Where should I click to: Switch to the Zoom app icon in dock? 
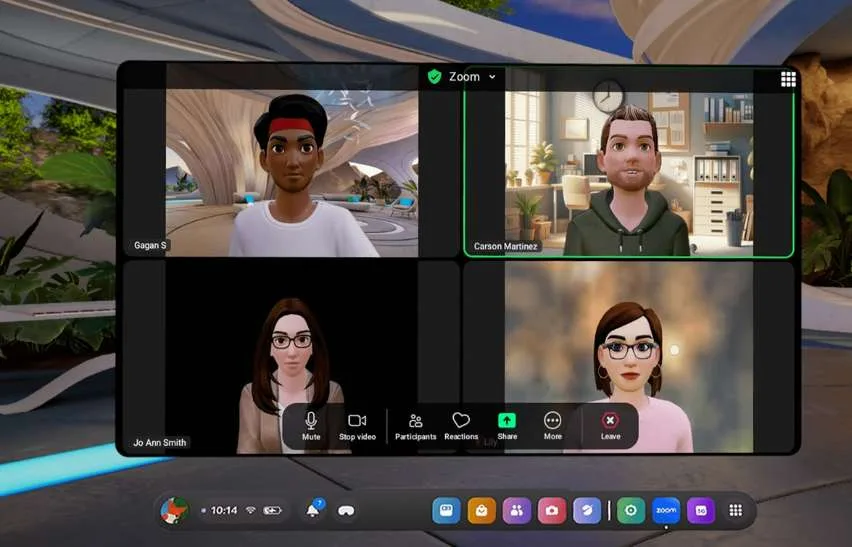[x=666, y=511]
